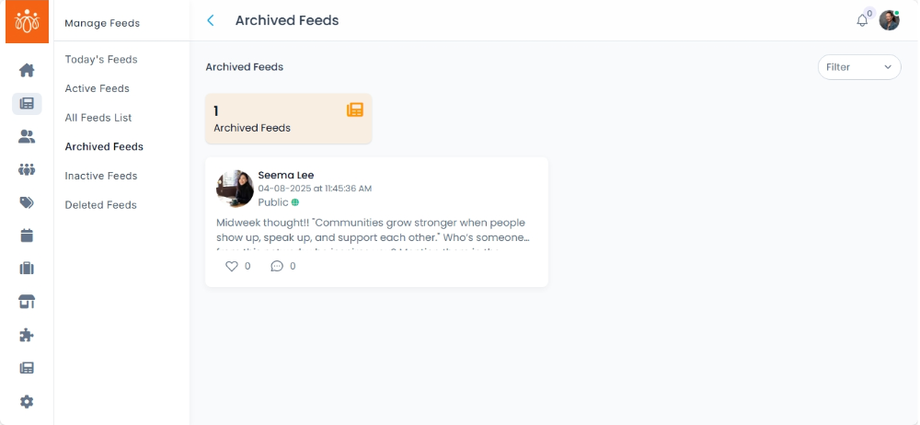
Task: Click the Home icon in sidebar
Action: coord(27,70)
